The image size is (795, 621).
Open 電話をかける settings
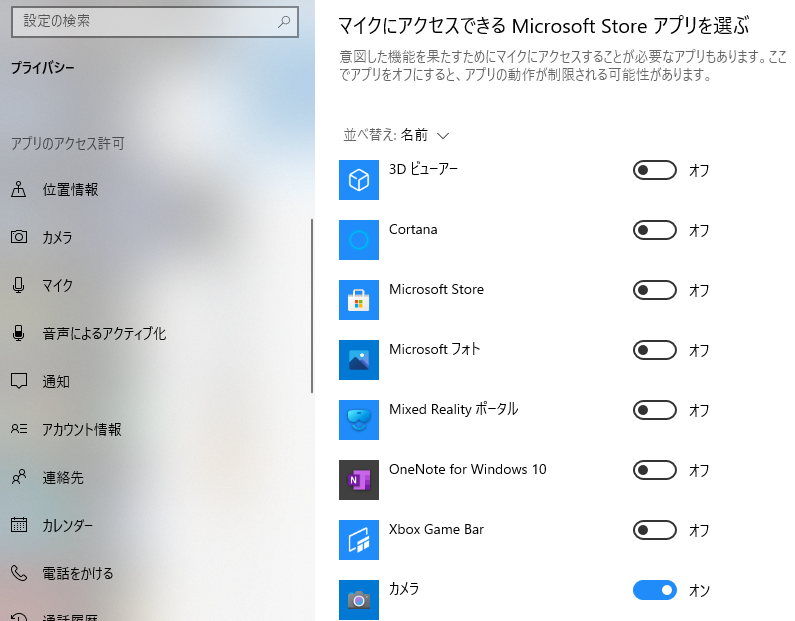click(x=155, y=573)
